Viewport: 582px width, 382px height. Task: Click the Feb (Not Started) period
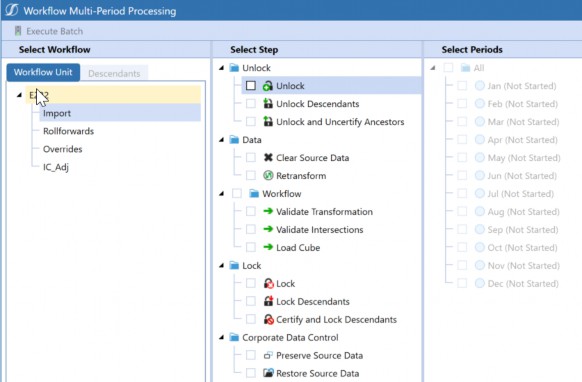coord(523,104)
